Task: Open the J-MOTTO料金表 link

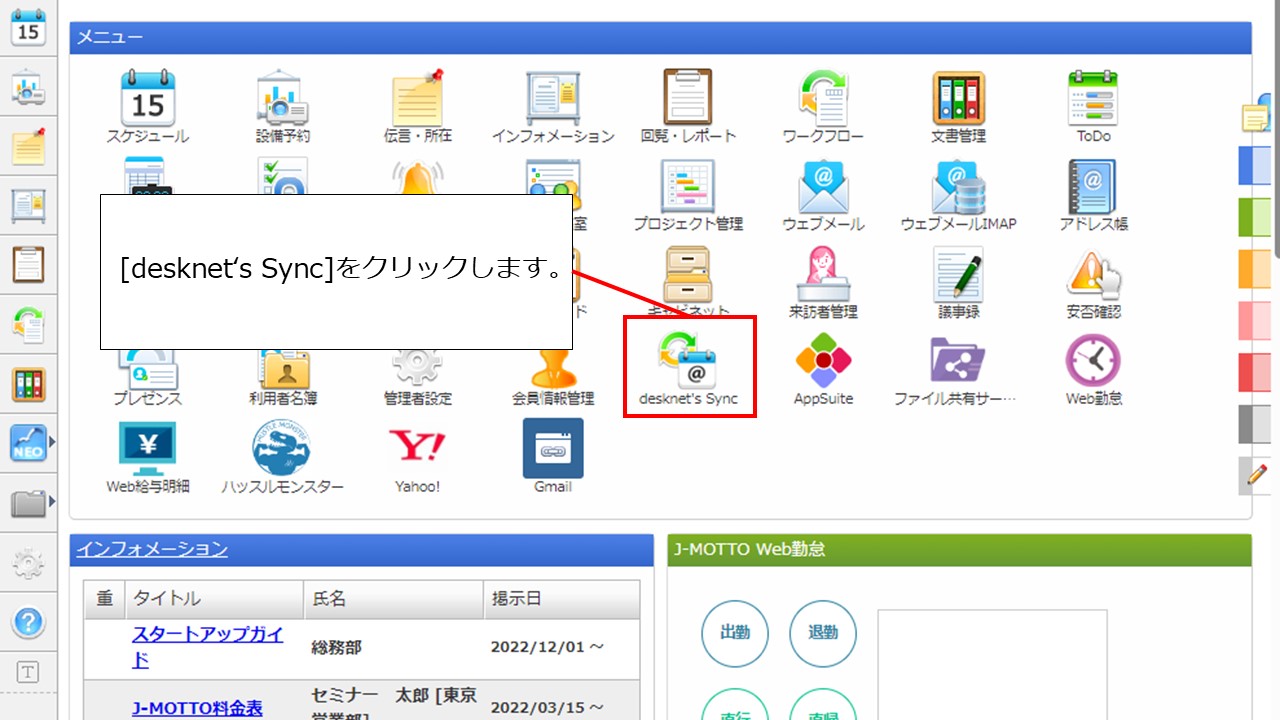Action: [x=196, y=707]
